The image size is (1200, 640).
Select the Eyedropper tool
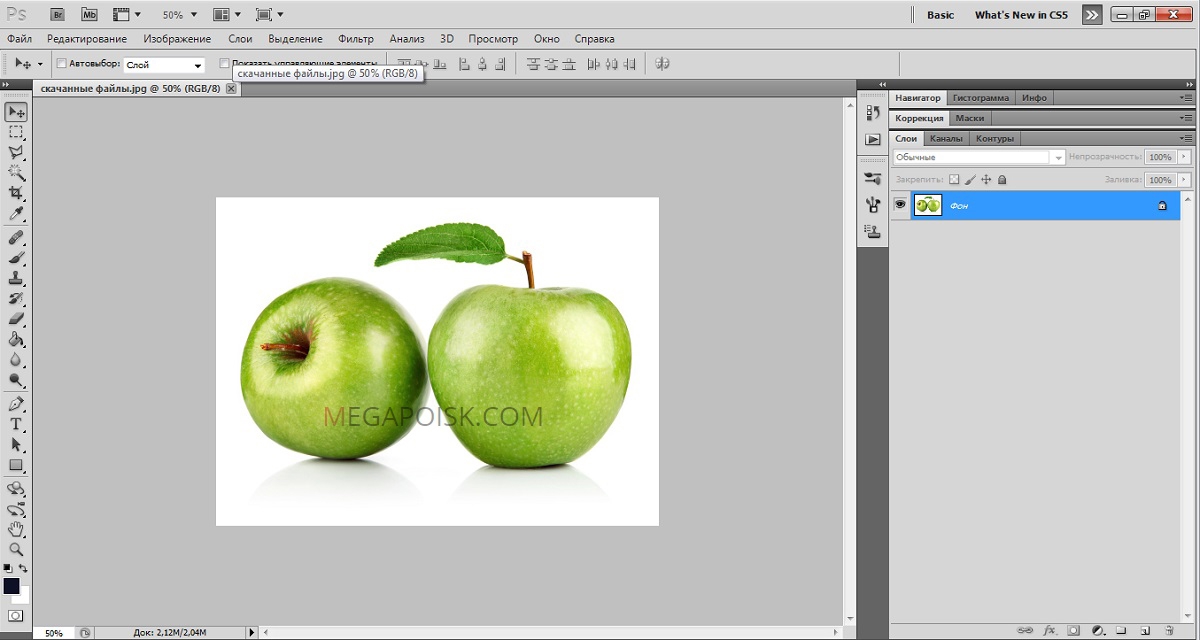[x=16, y=214]
